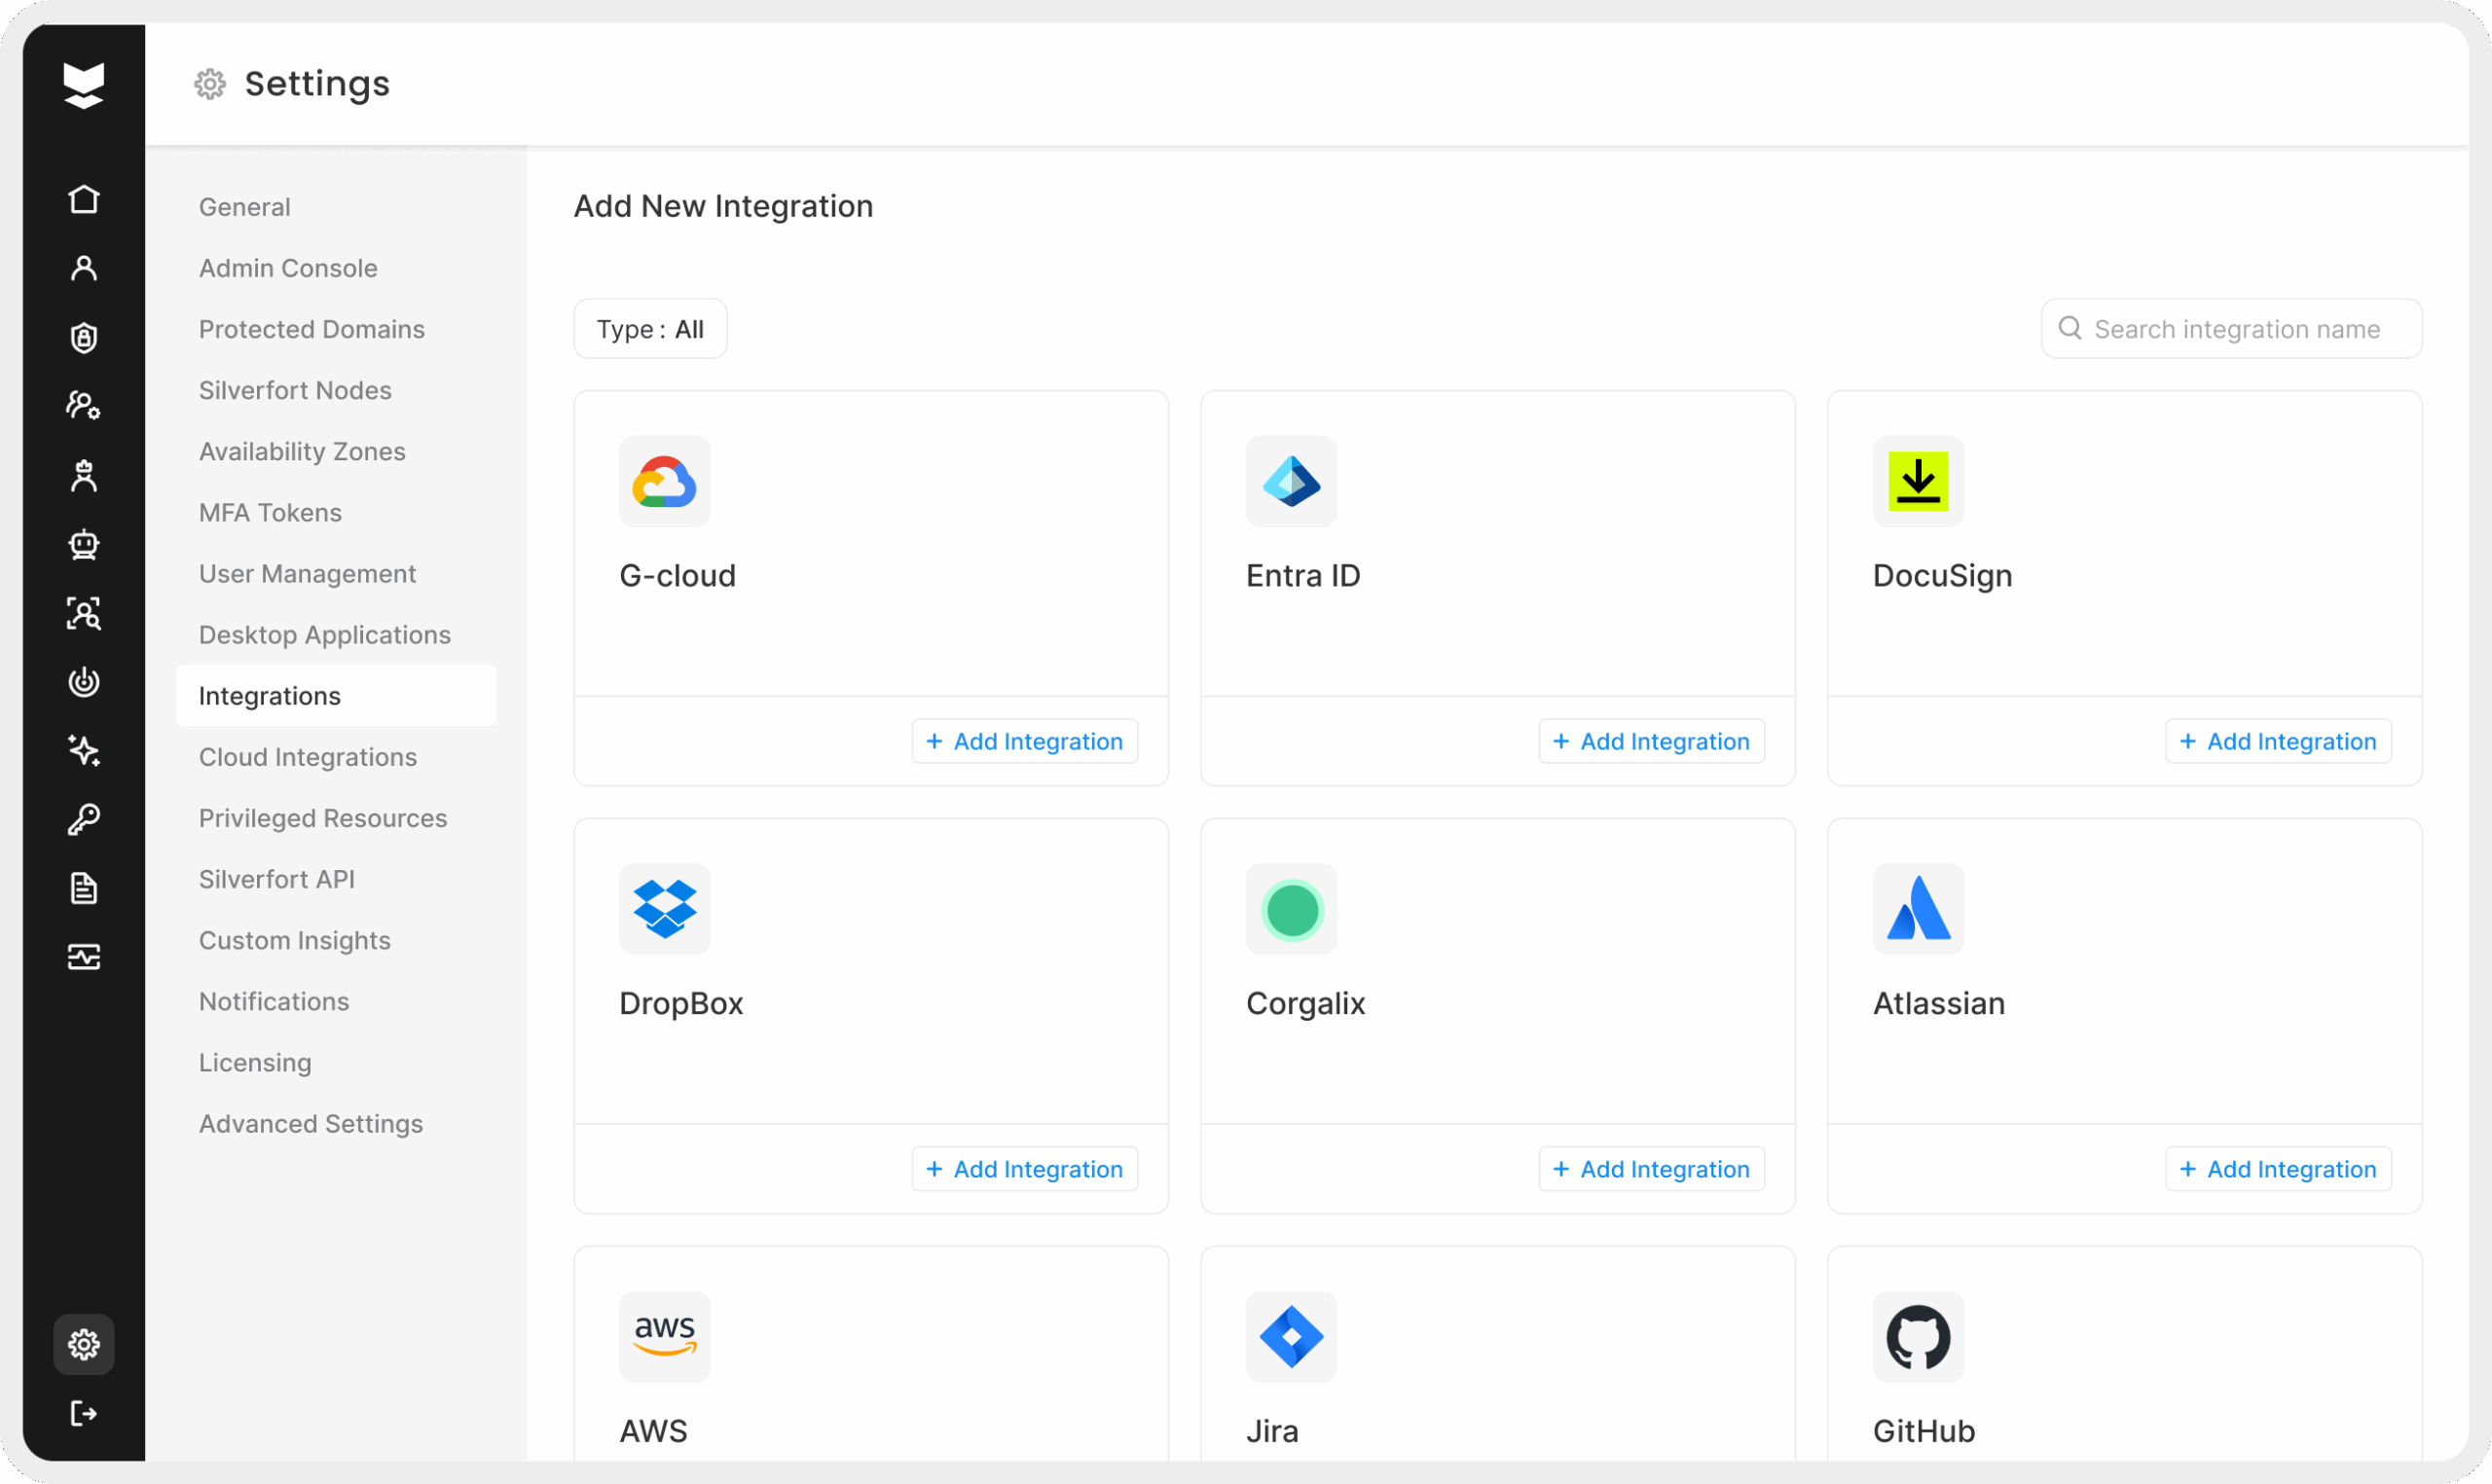Open the Type: All filter dropdown

click(x=650, y=329)
